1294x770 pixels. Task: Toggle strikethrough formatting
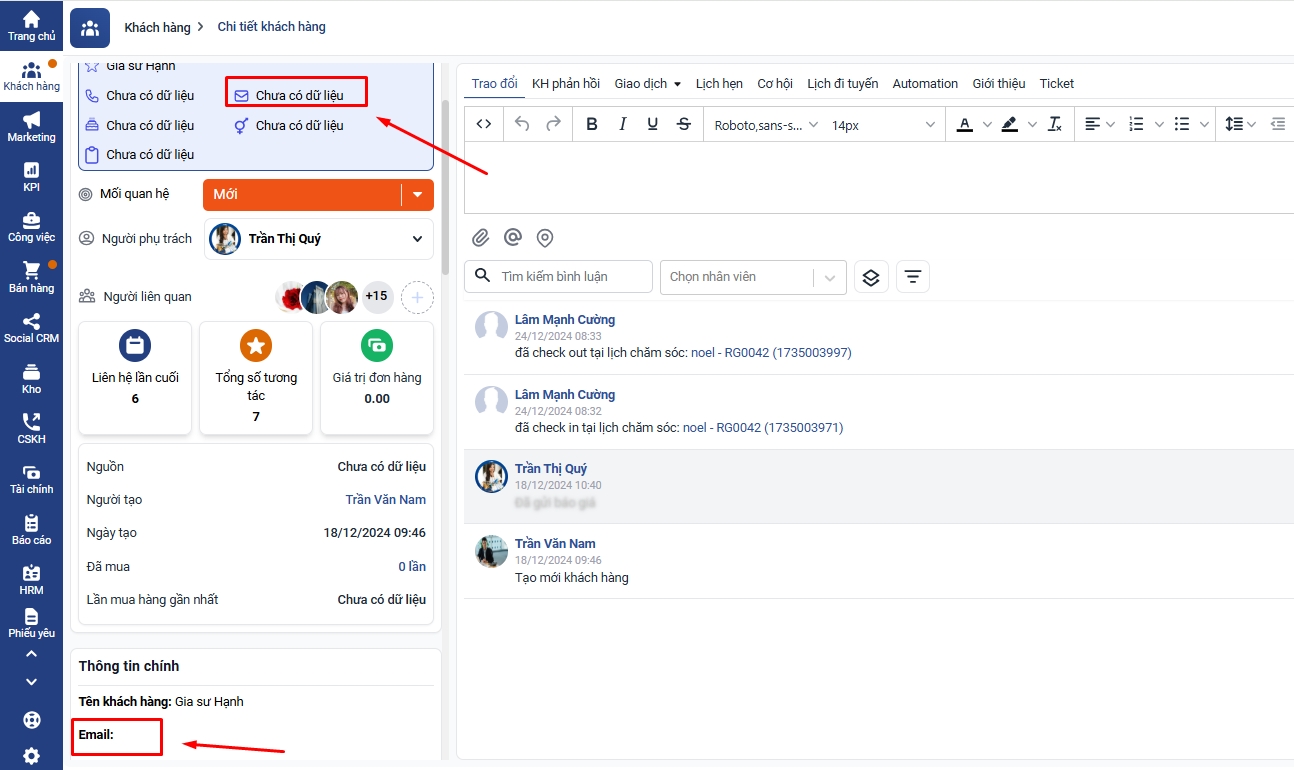[684, 124]
